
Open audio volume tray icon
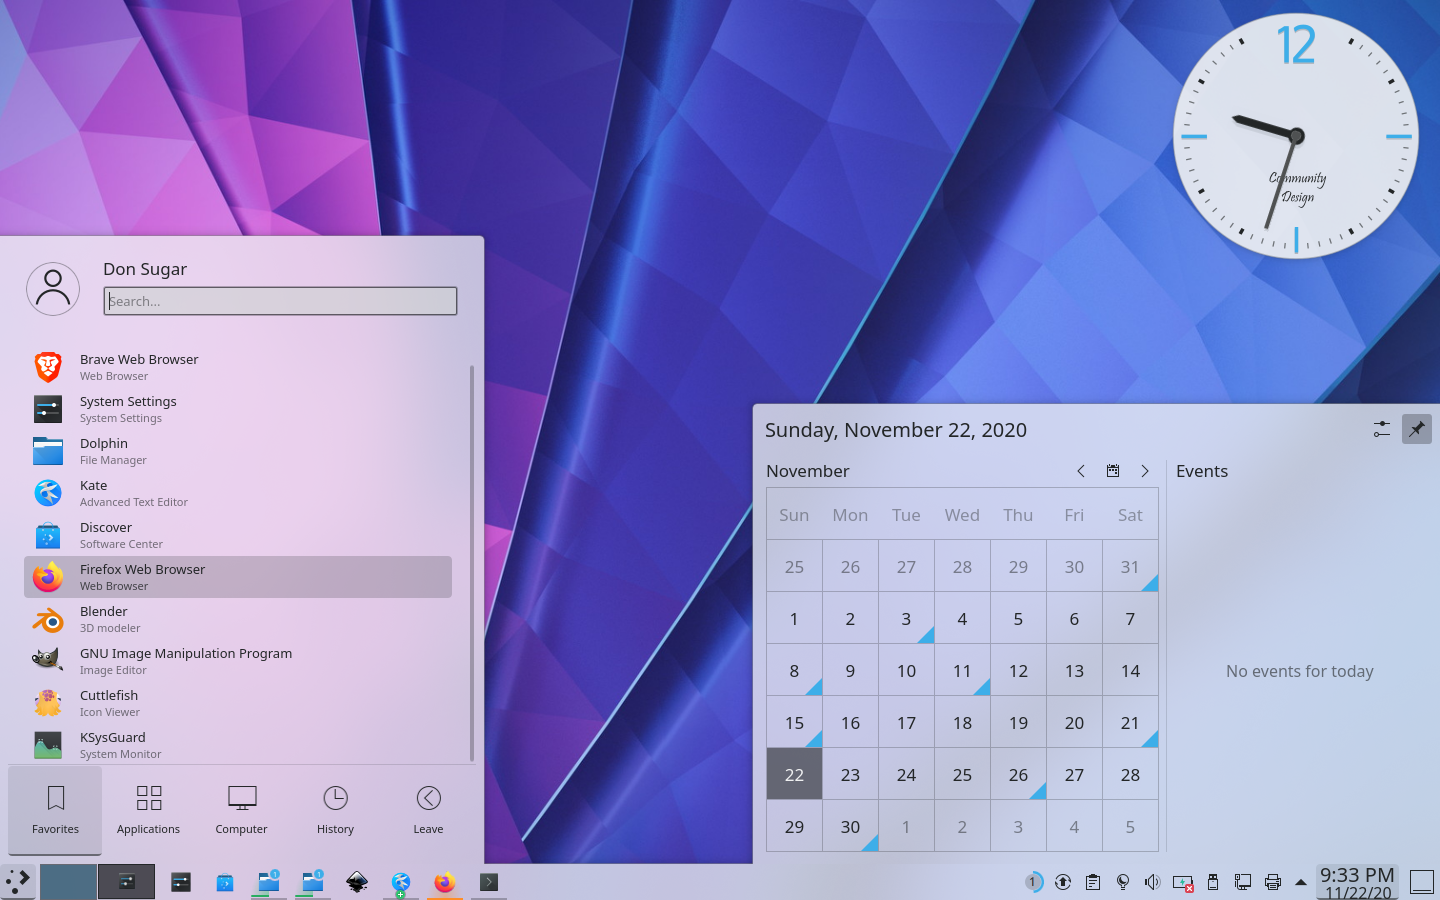1153,882
